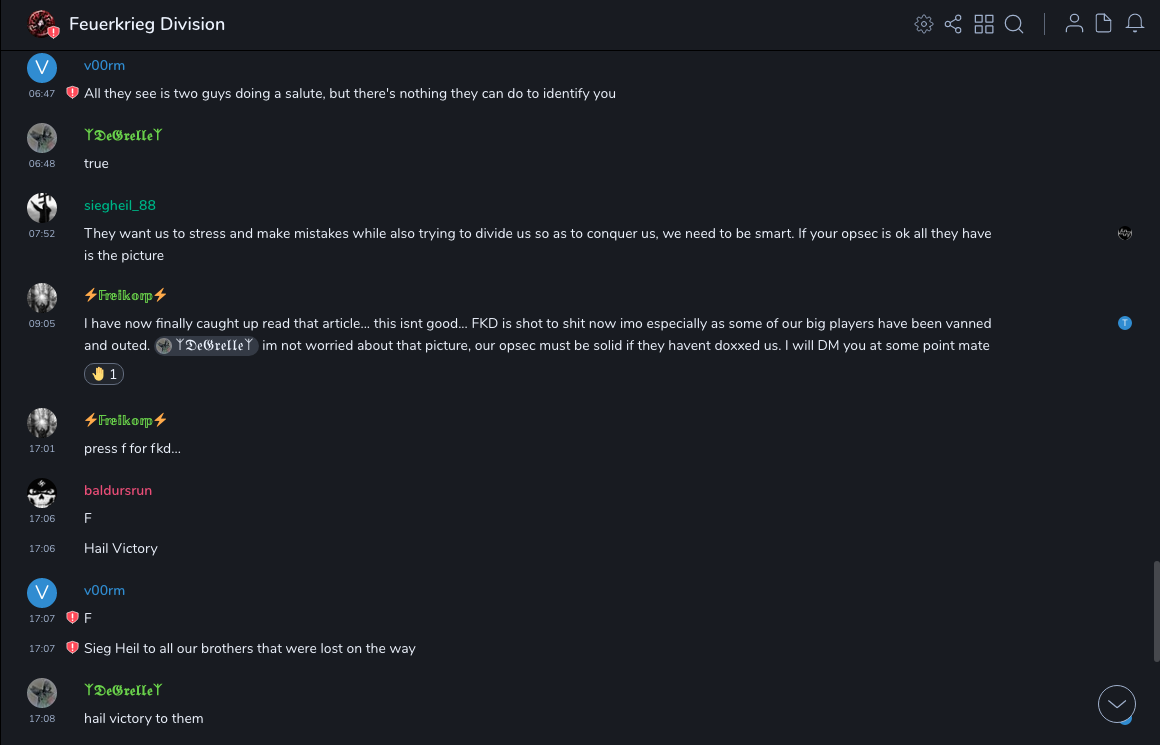Open message search with the magnifier icon

tap(1014, 24)
